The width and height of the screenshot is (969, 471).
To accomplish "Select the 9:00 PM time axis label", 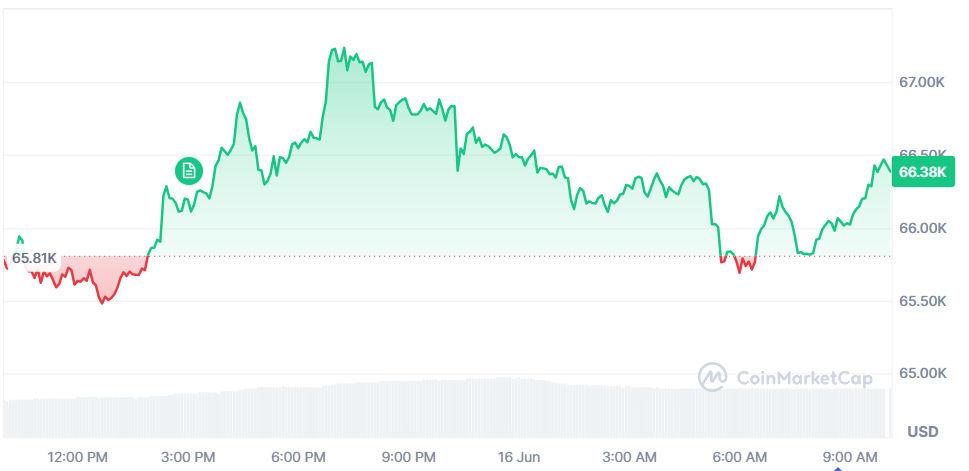I will pos(407,457).
